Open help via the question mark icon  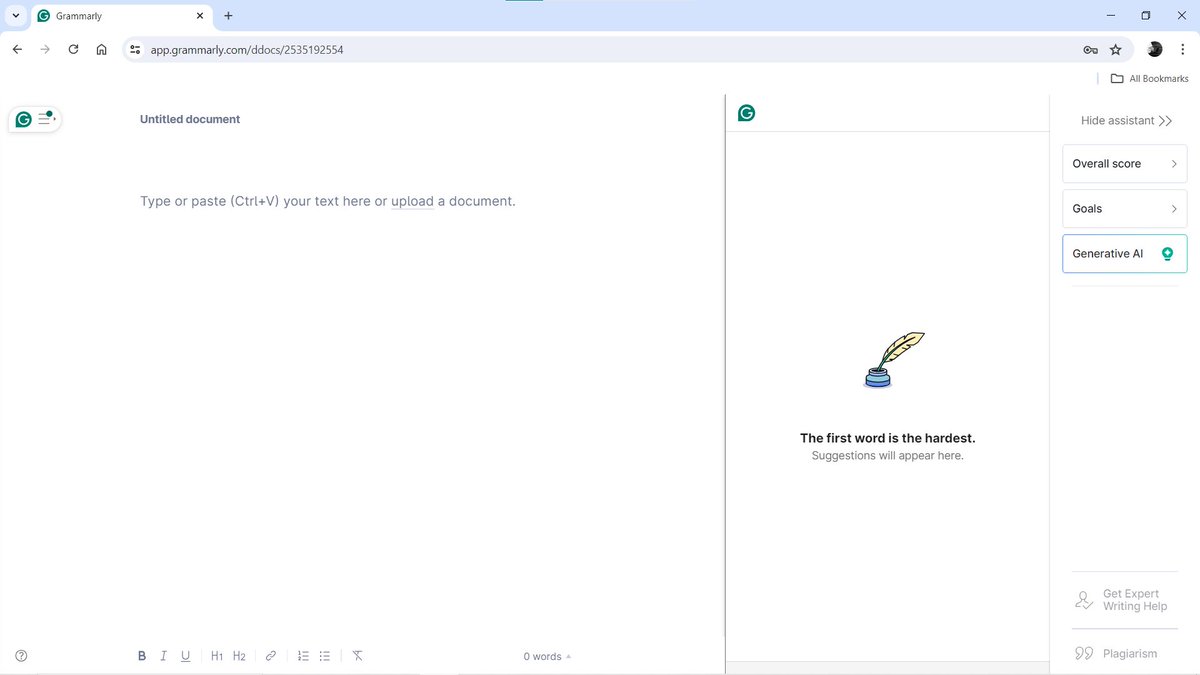pyautogui.click(x=22, y=656)
